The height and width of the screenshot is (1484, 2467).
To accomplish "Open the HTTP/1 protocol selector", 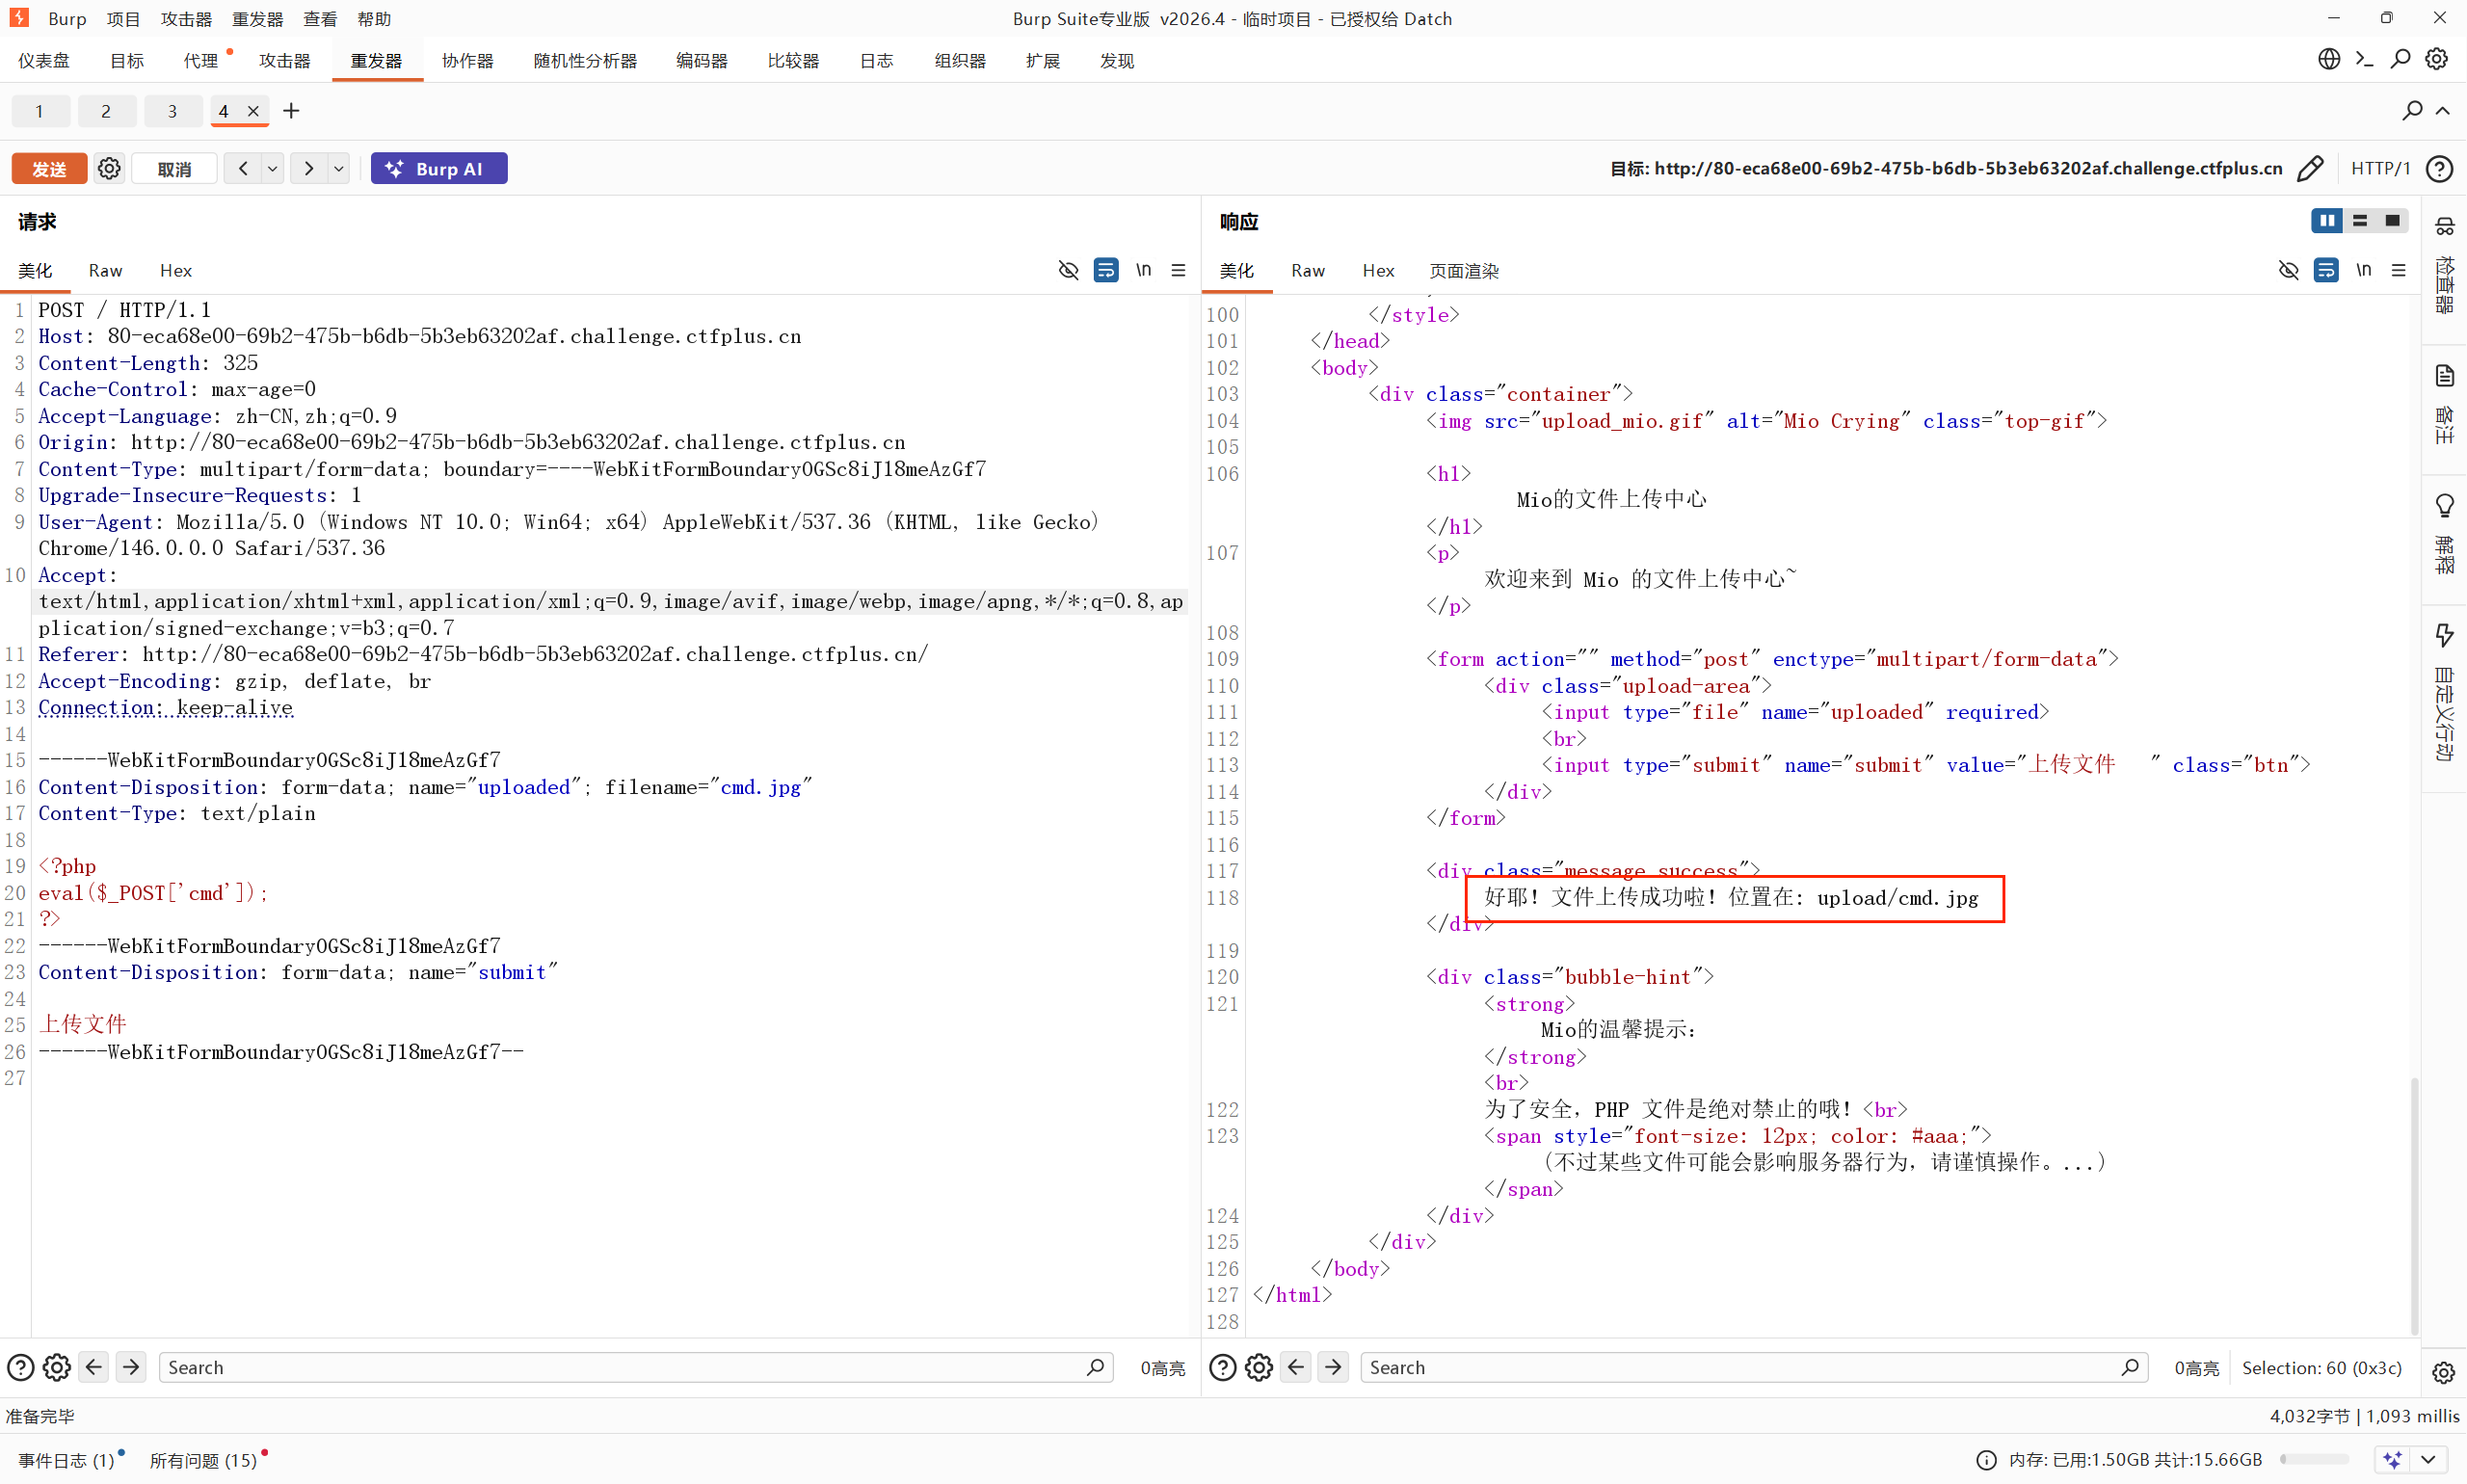I will 2381,169.
